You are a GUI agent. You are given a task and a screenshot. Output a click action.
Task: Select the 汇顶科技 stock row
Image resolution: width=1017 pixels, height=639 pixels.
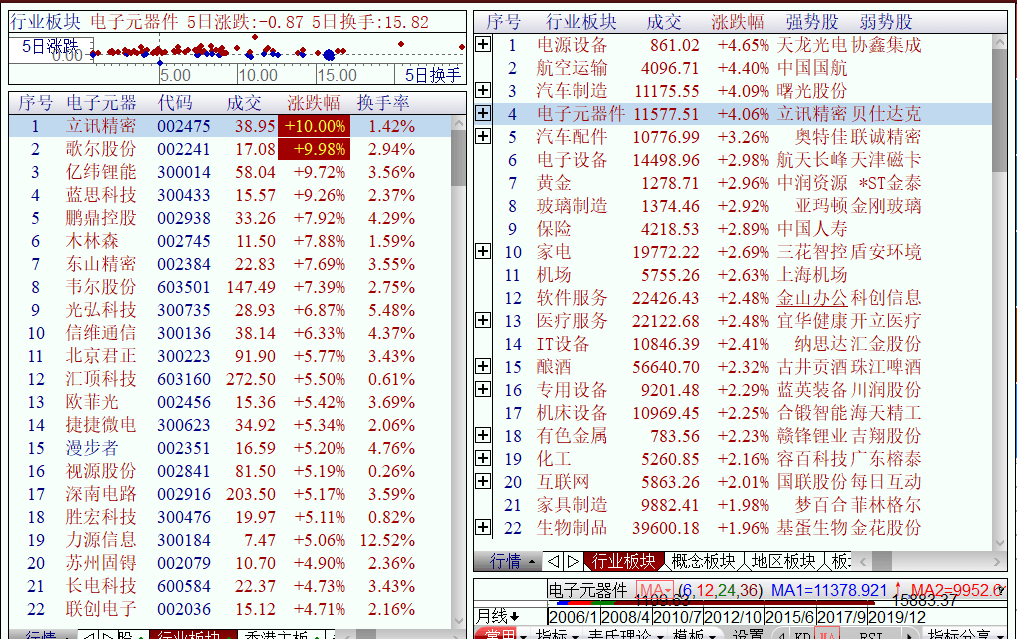(230, 379)
